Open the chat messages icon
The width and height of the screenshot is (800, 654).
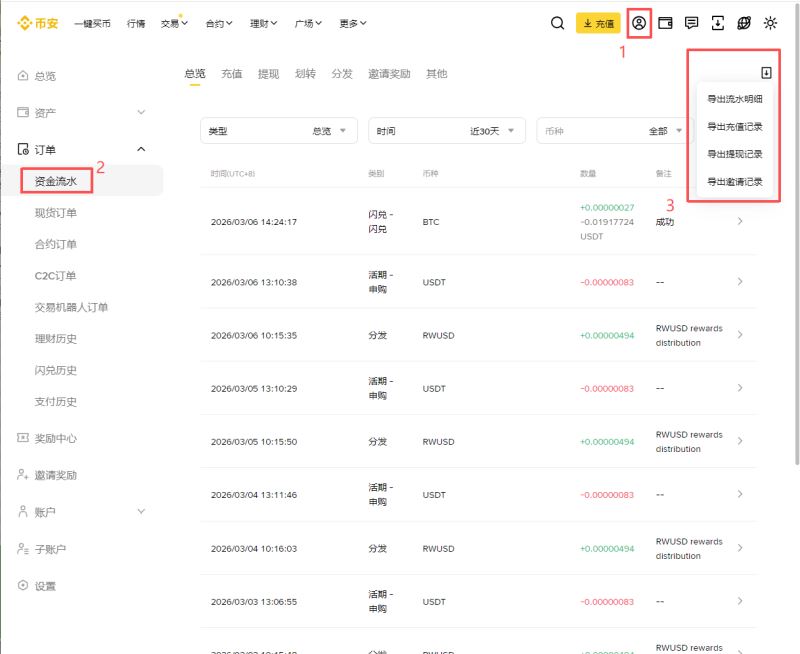click(691, 22)
